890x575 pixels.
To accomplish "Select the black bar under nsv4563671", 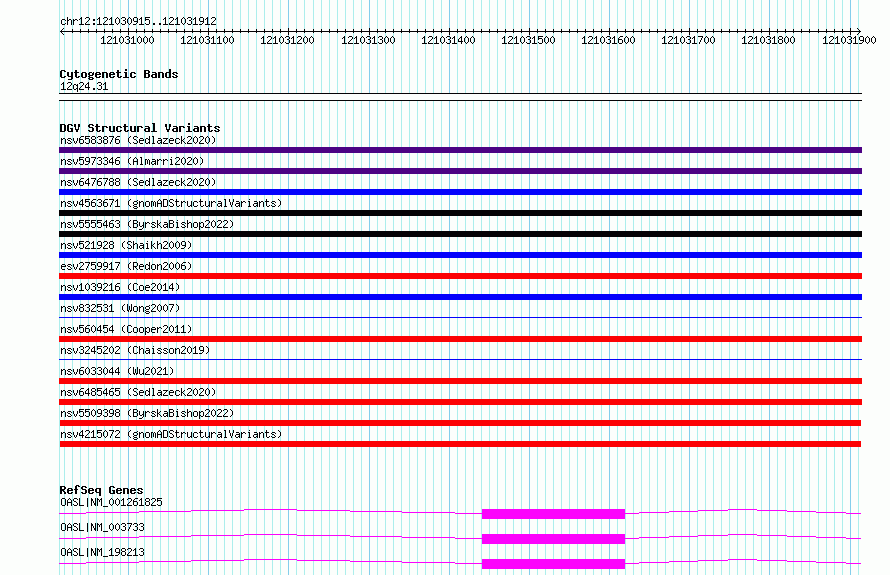I will click(460, 213).
